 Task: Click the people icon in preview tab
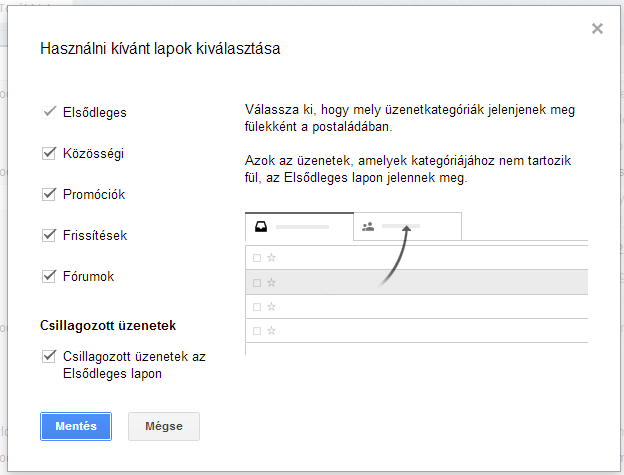click(368, 227)
